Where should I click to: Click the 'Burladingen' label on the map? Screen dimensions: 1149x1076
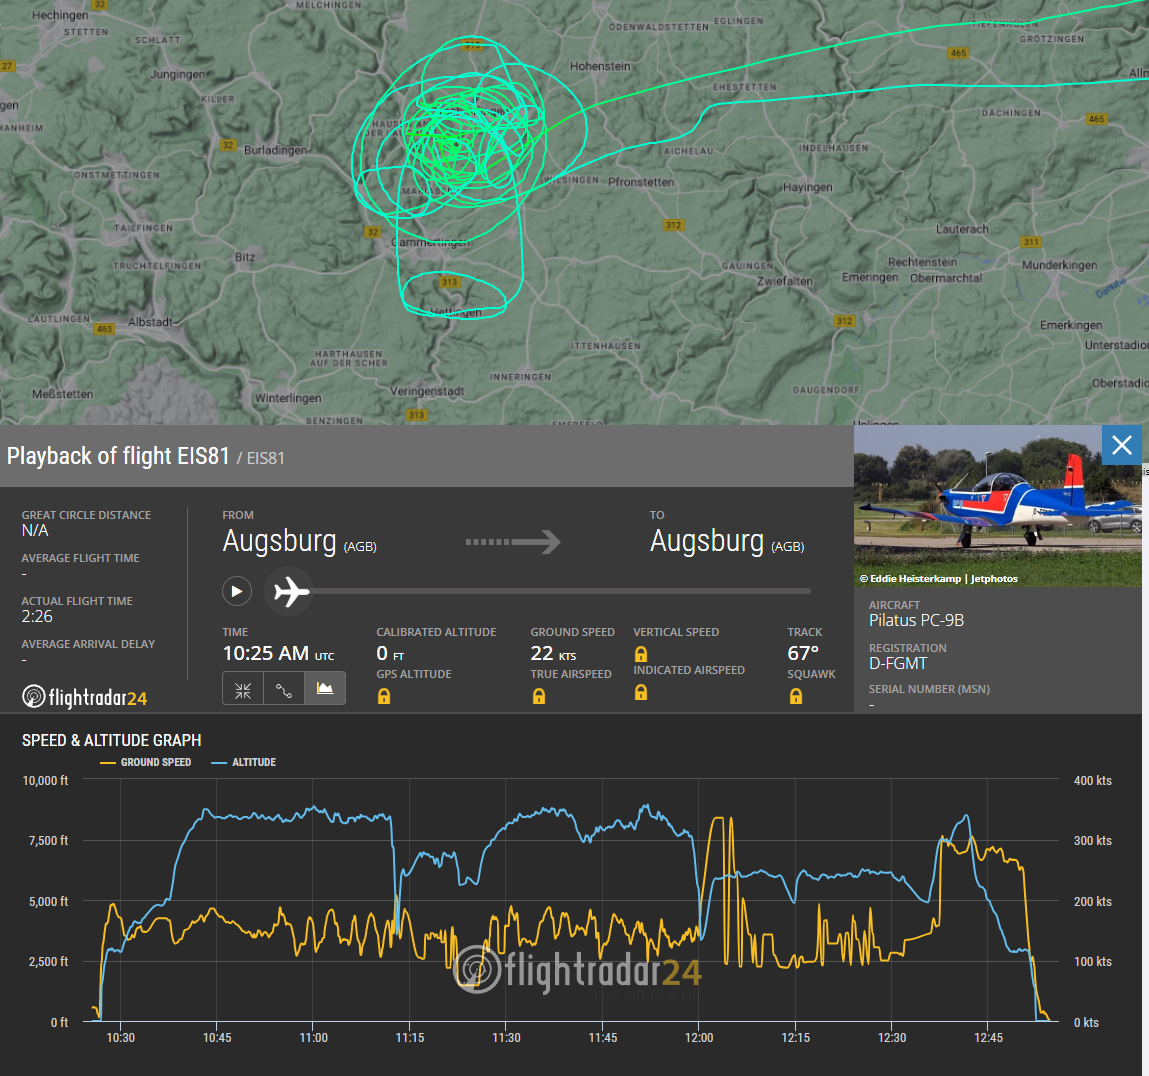point(276,150)
